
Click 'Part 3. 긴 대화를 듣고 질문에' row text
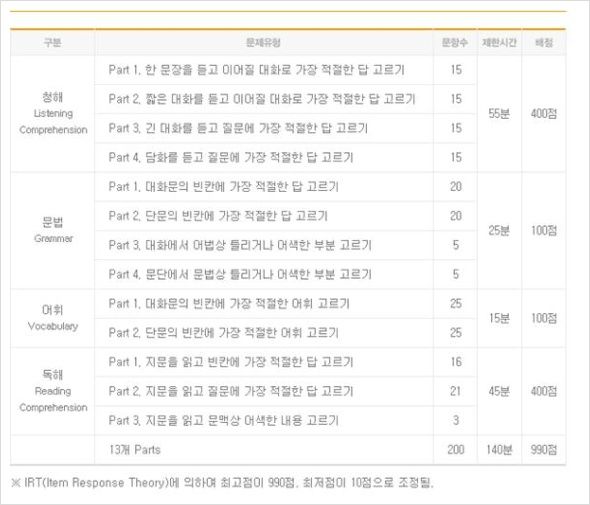point(238,128)
